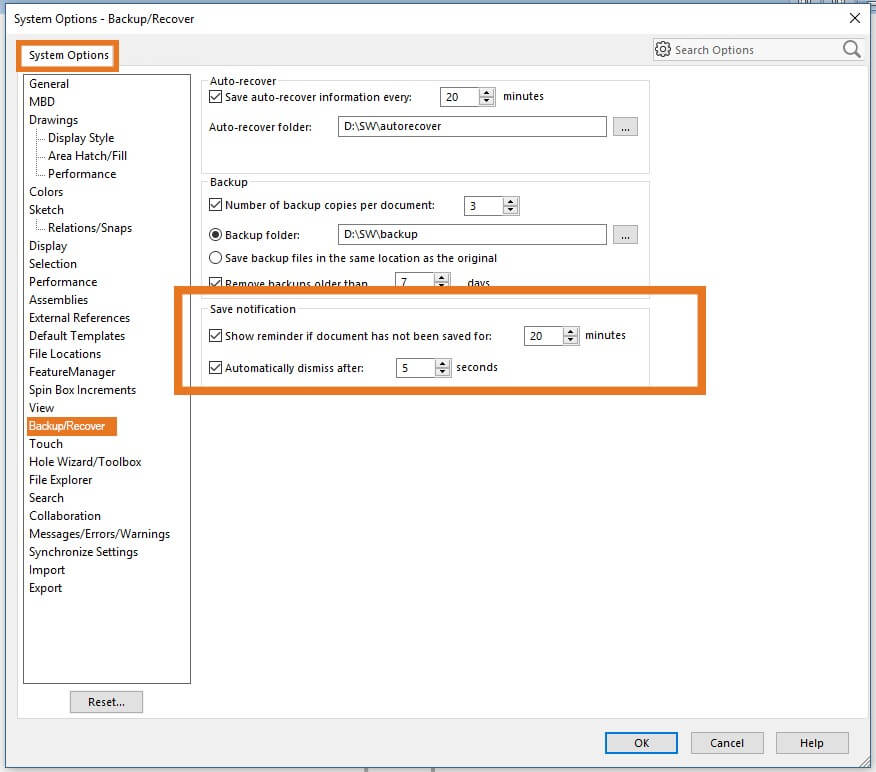The image size is (876, 772).
Task: Toggle Save auto-recover information checkbox
Action: click(215, 97)
